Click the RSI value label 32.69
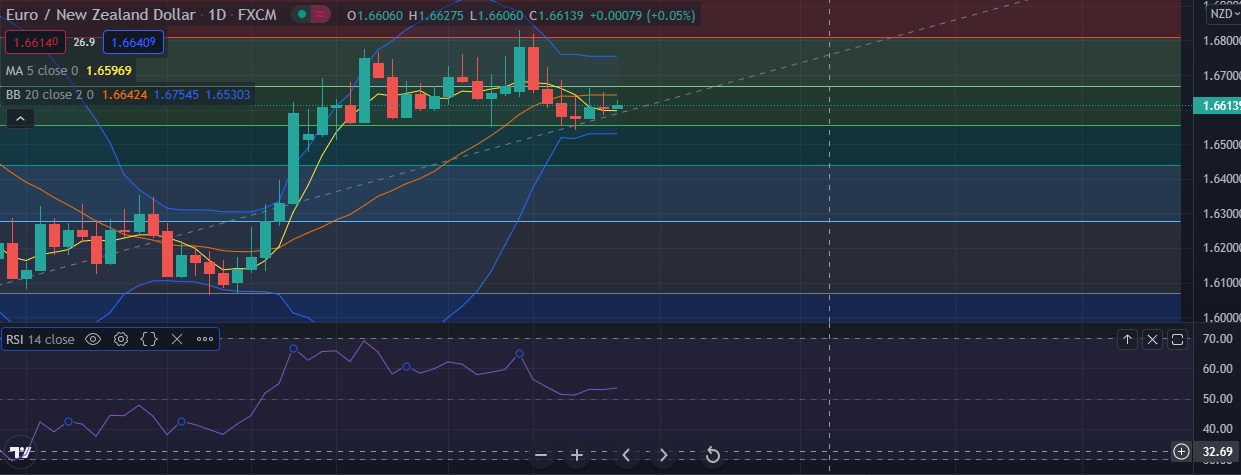 (1217, 452)
